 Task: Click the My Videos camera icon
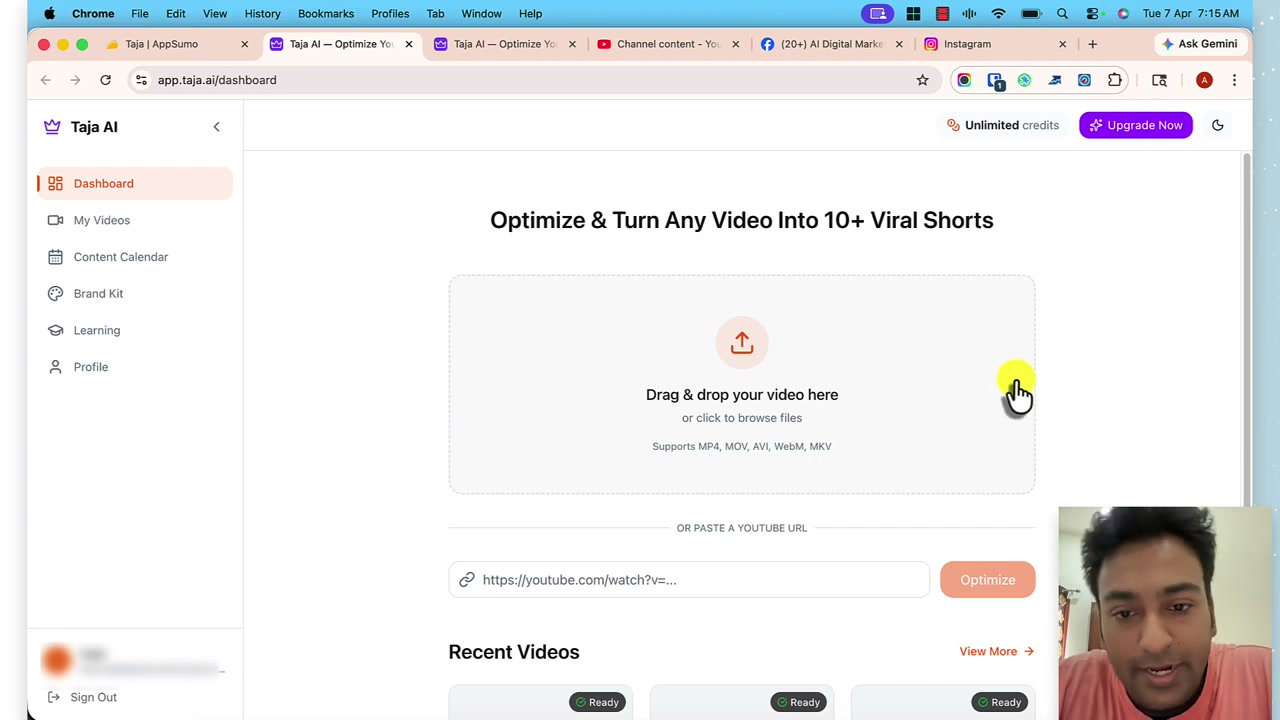coord(55,220)
